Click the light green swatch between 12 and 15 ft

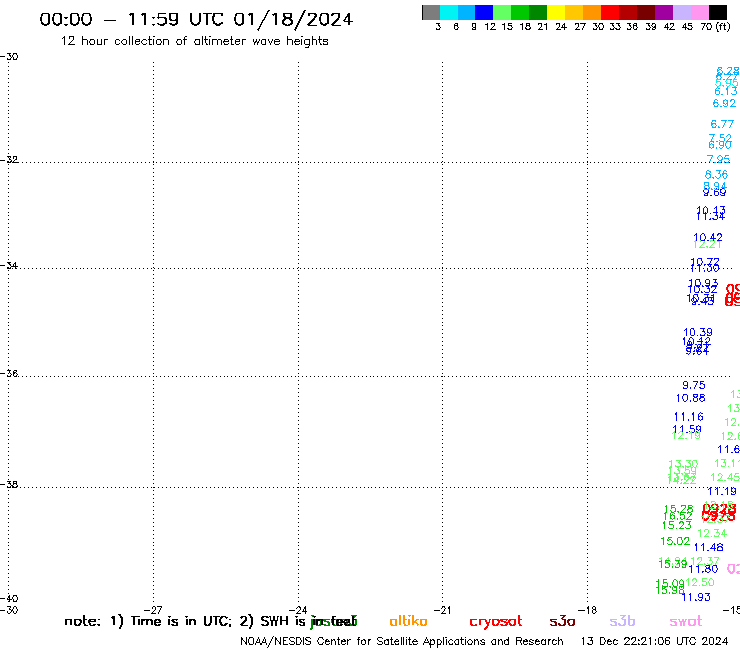[x=502, y=12]
